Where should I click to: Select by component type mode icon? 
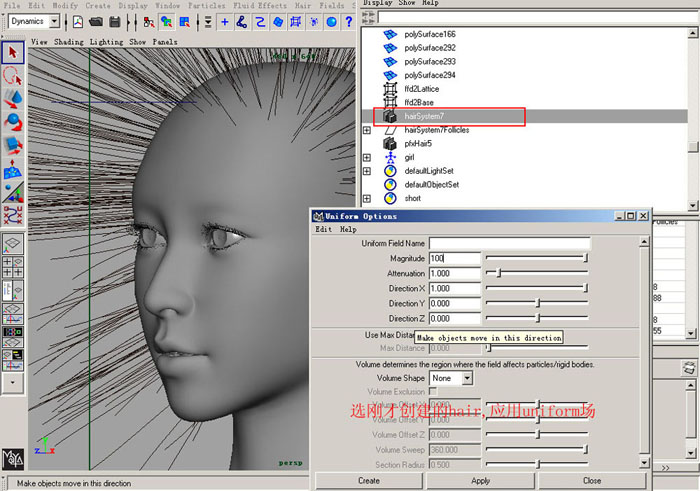(184, 21)
